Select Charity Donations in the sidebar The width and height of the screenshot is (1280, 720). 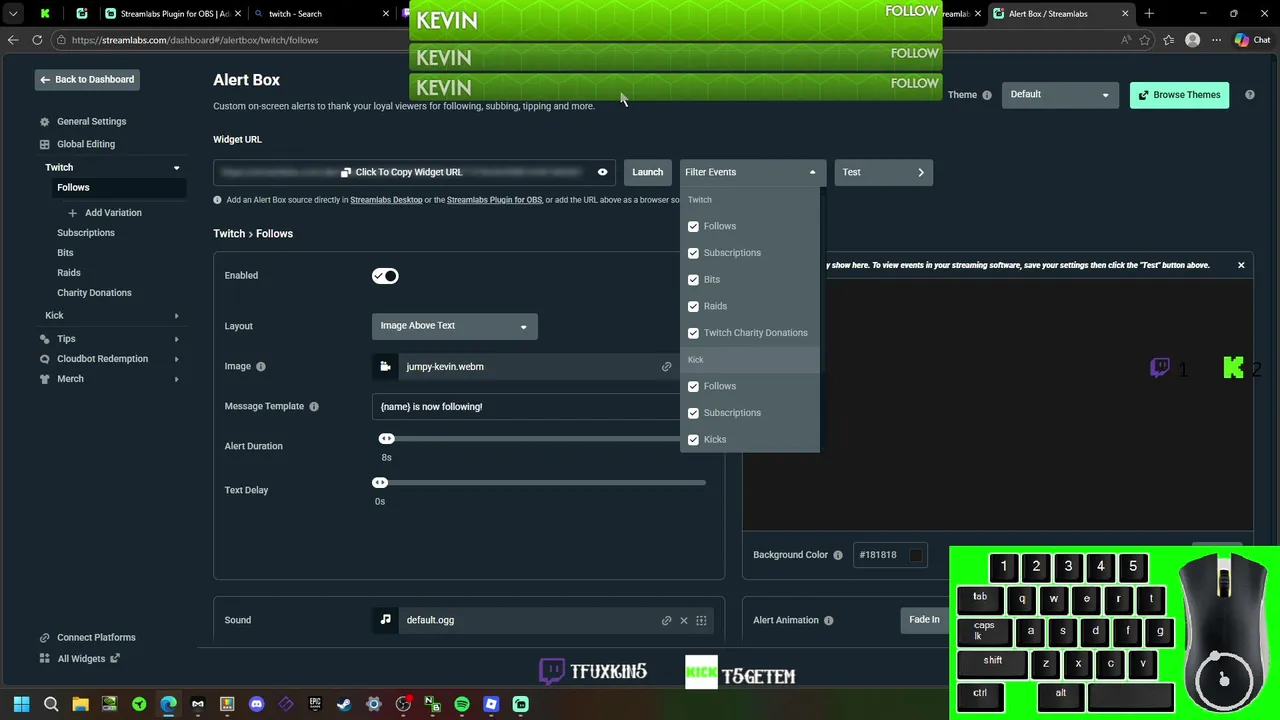coord(94,293)
